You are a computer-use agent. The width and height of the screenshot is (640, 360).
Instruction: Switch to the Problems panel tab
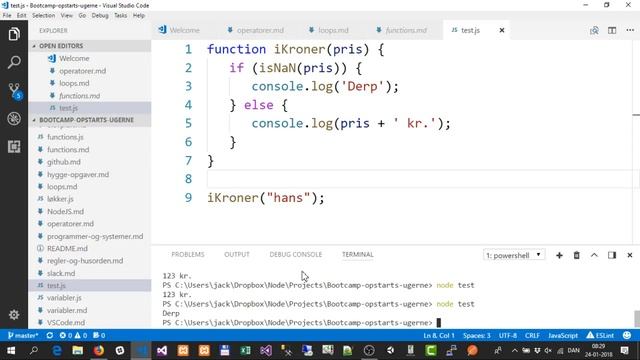point(188,254)
